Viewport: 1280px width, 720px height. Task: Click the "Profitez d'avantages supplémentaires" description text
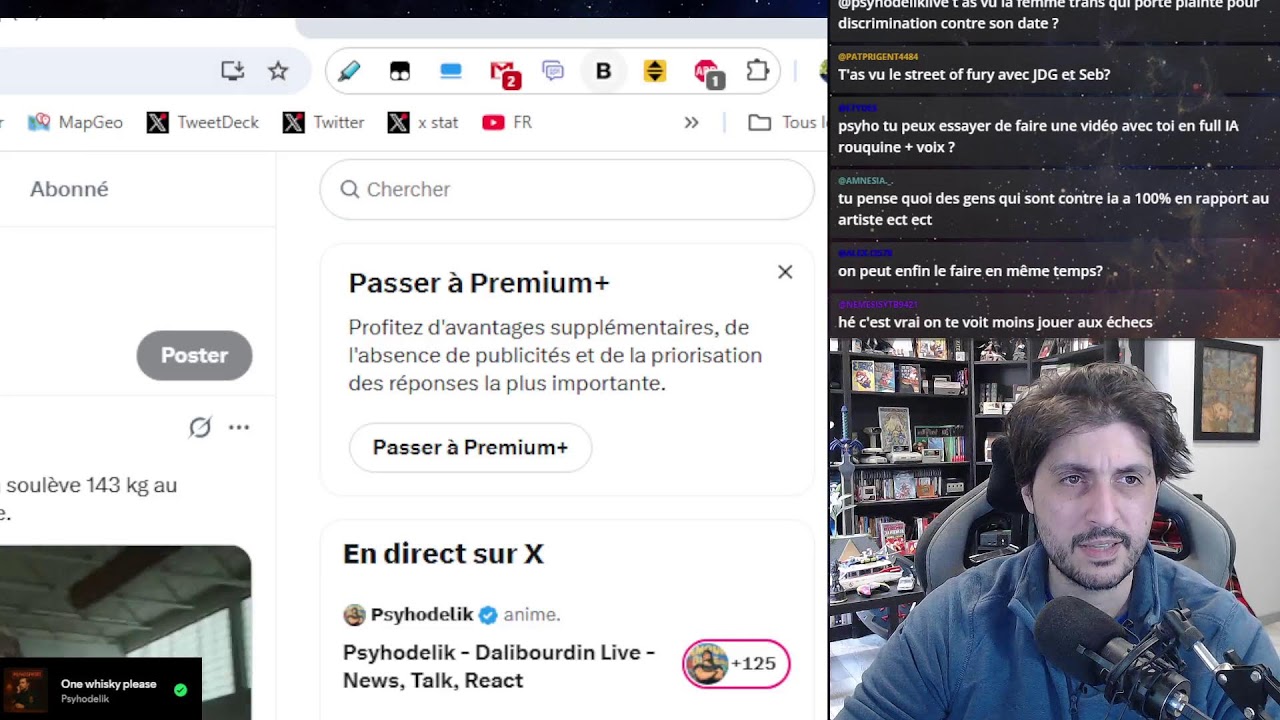coord(555,355)
